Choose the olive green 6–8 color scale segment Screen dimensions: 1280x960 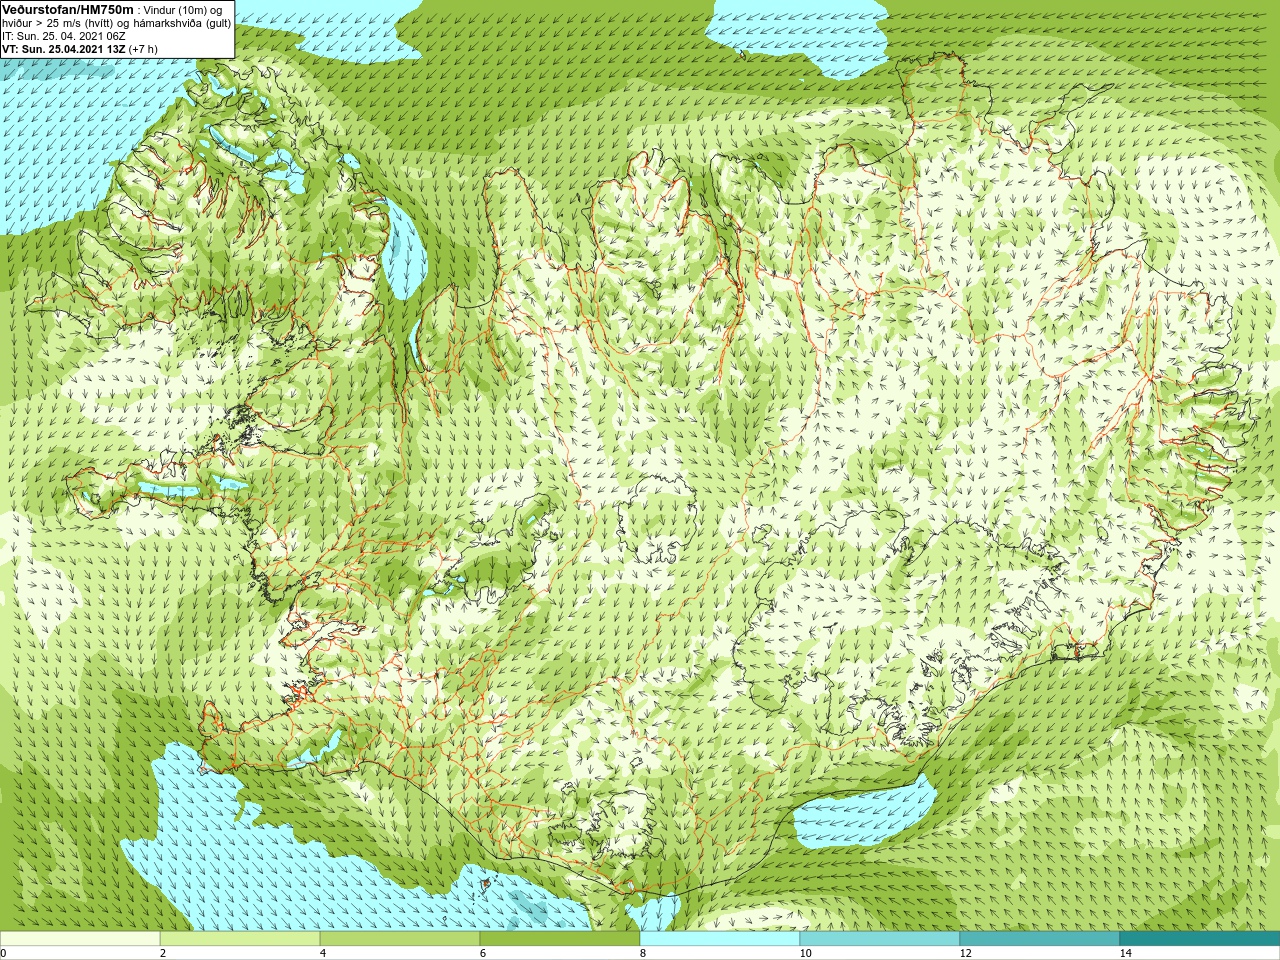pos(560,939)
